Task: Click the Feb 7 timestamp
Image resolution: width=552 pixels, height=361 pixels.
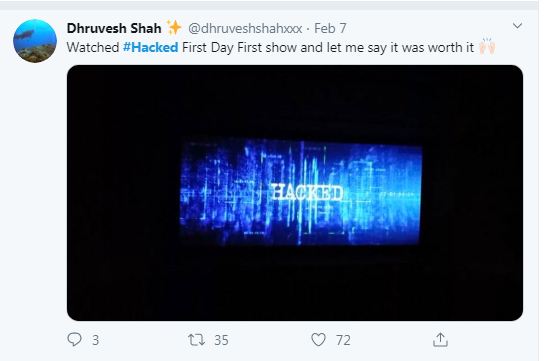Action: 330,28
